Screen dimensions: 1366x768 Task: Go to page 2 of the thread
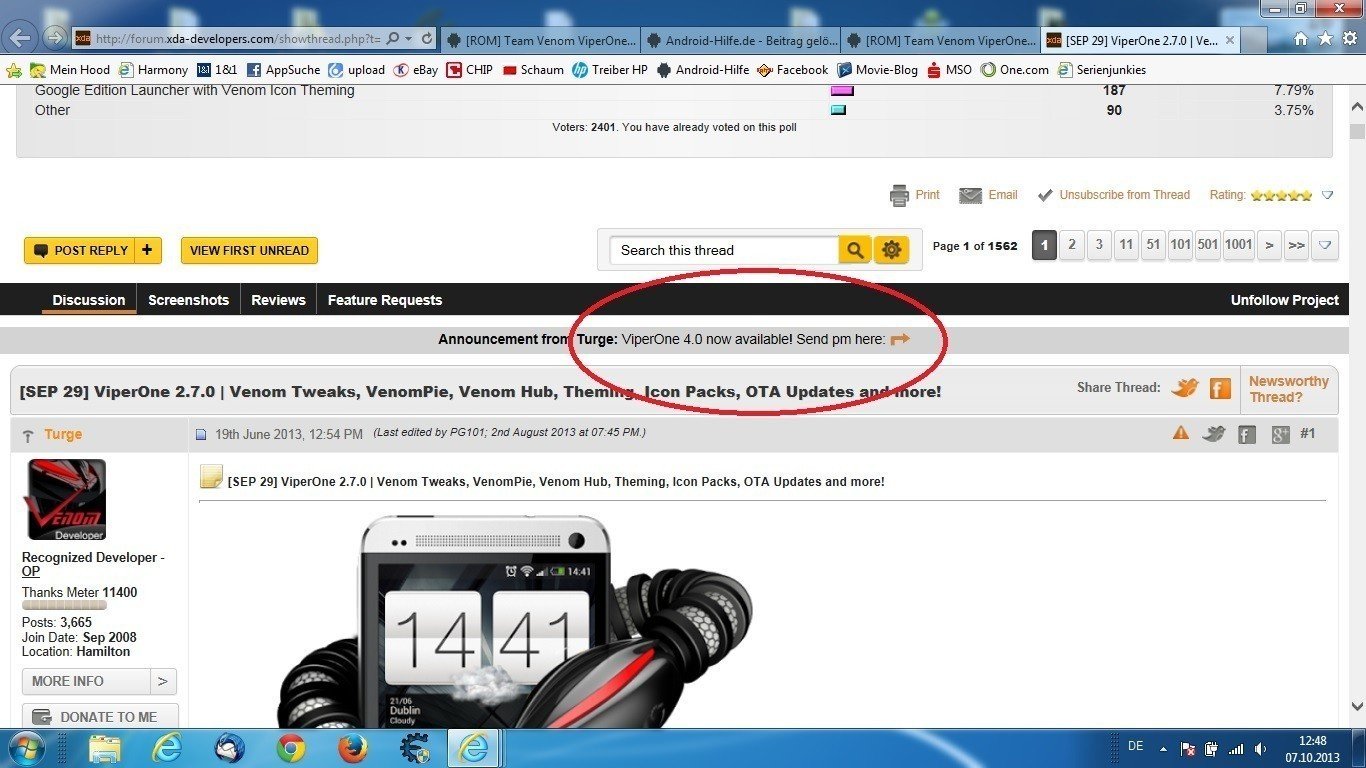[x=1072, y=245]
